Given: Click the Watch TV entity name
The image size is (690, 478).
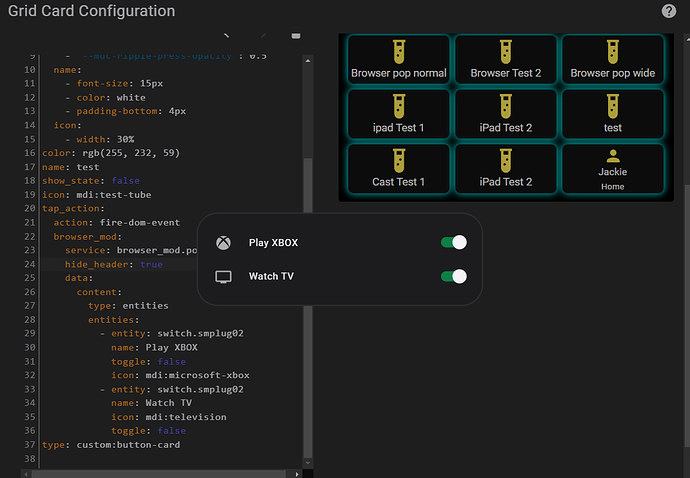Looking at the screenshot, I should 270,276.
